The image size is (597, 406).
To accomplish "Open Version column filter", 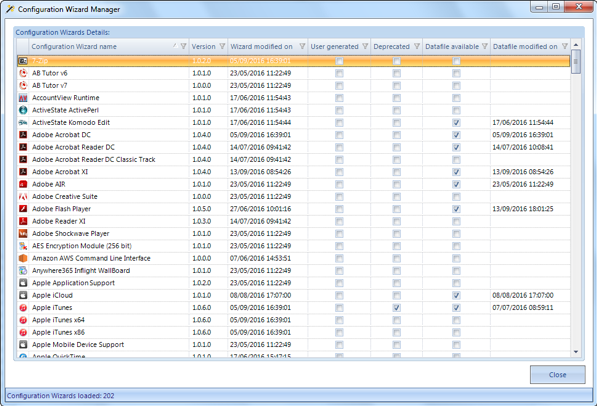I will pos(222,46).
